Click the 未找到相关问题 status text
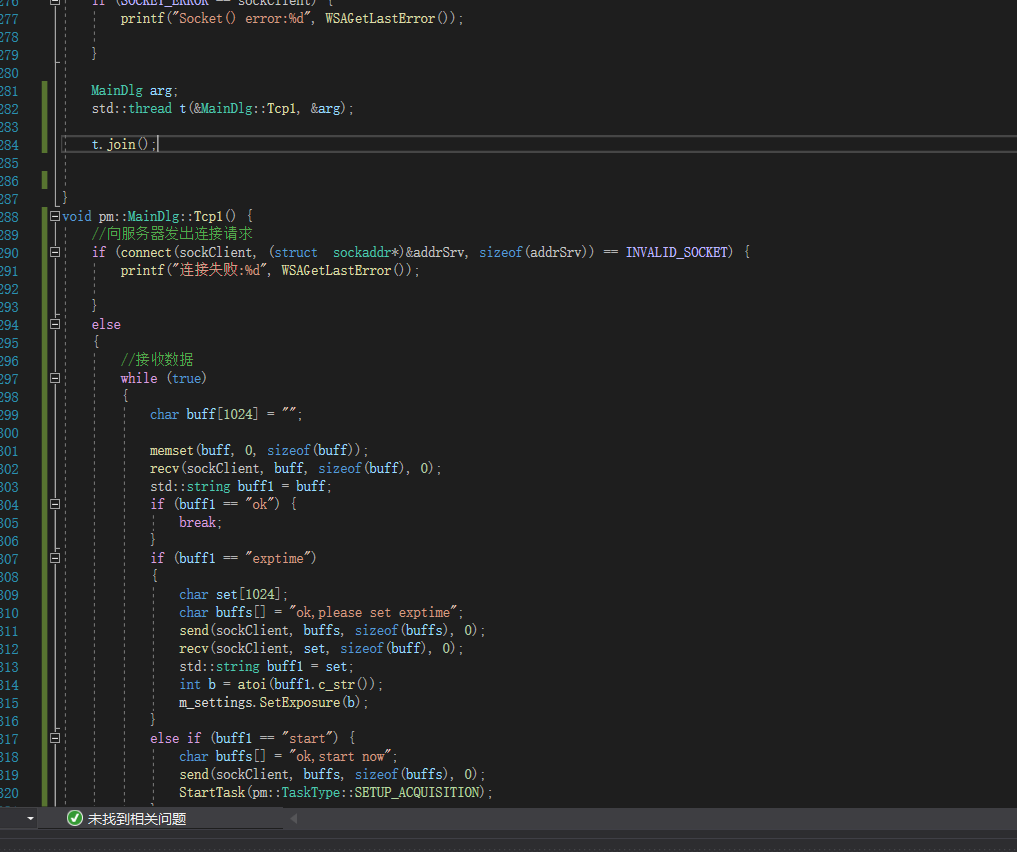The height and width of the screenshot is (852, 1017). click(137, 819)
